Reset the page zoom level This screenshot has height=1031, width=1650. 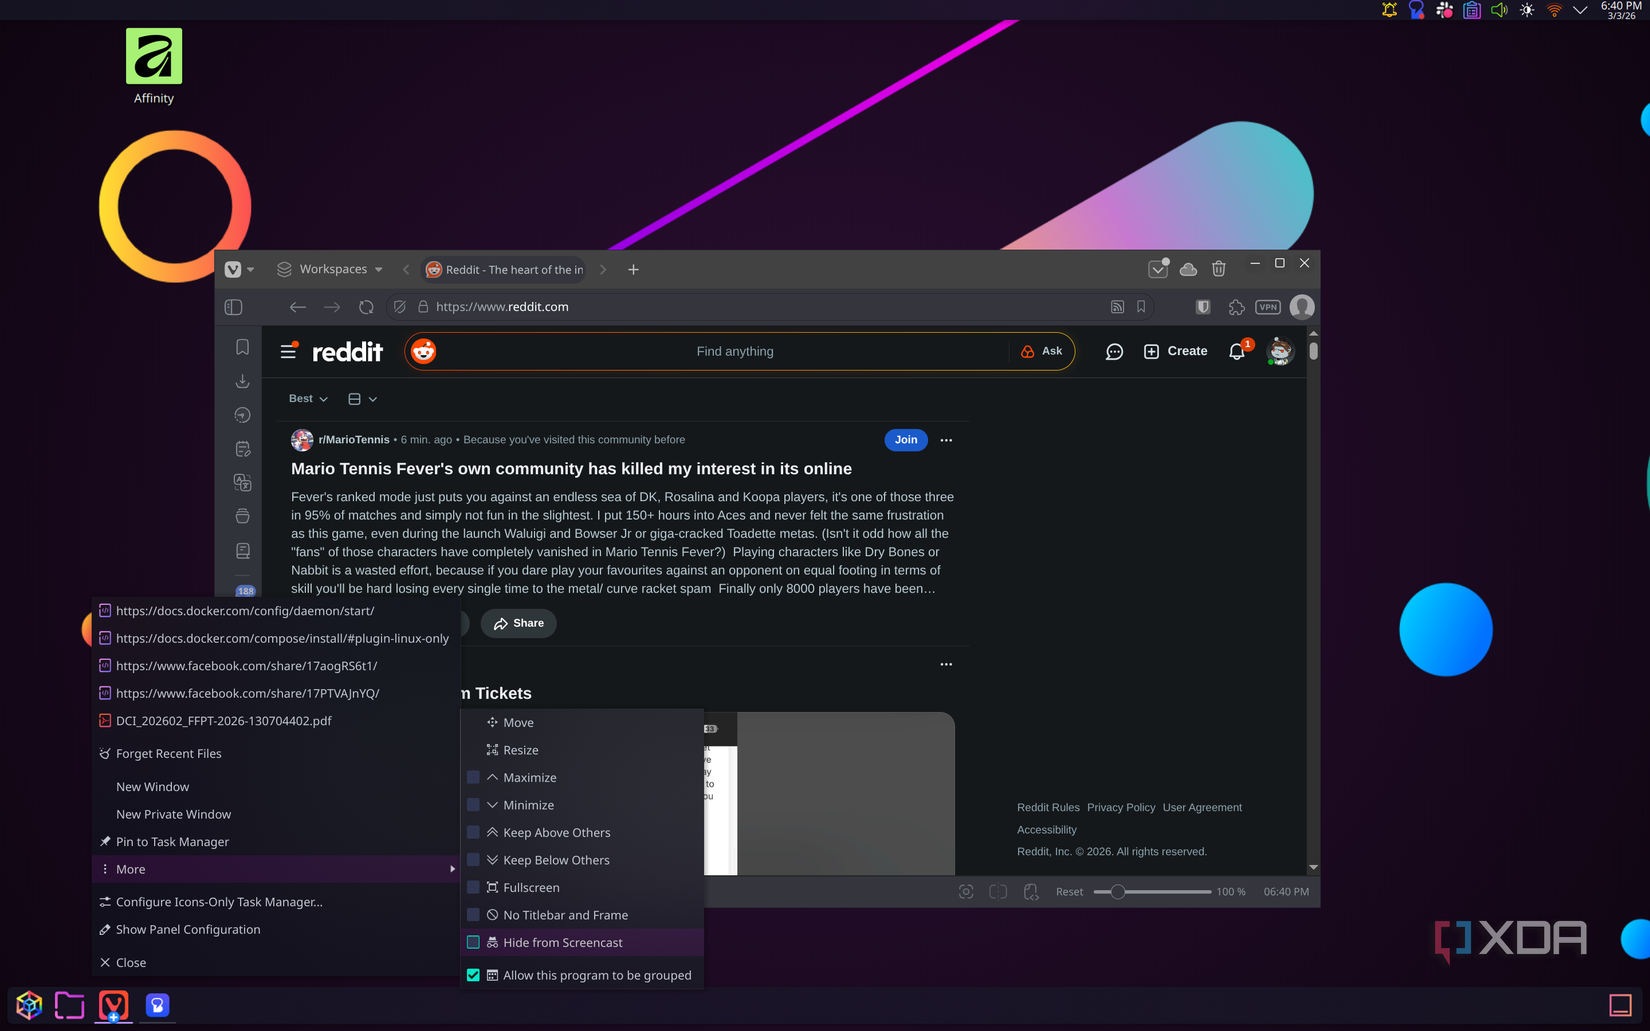[1069, 891]
